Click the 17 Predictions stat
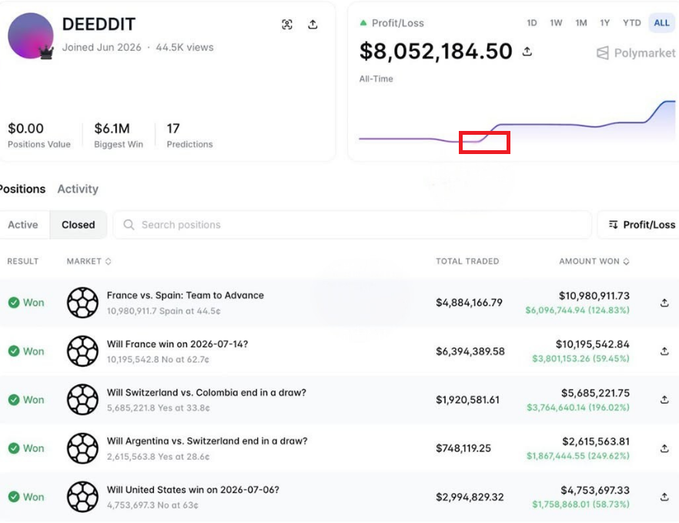The image size is (679, 523). click(190, 135)
